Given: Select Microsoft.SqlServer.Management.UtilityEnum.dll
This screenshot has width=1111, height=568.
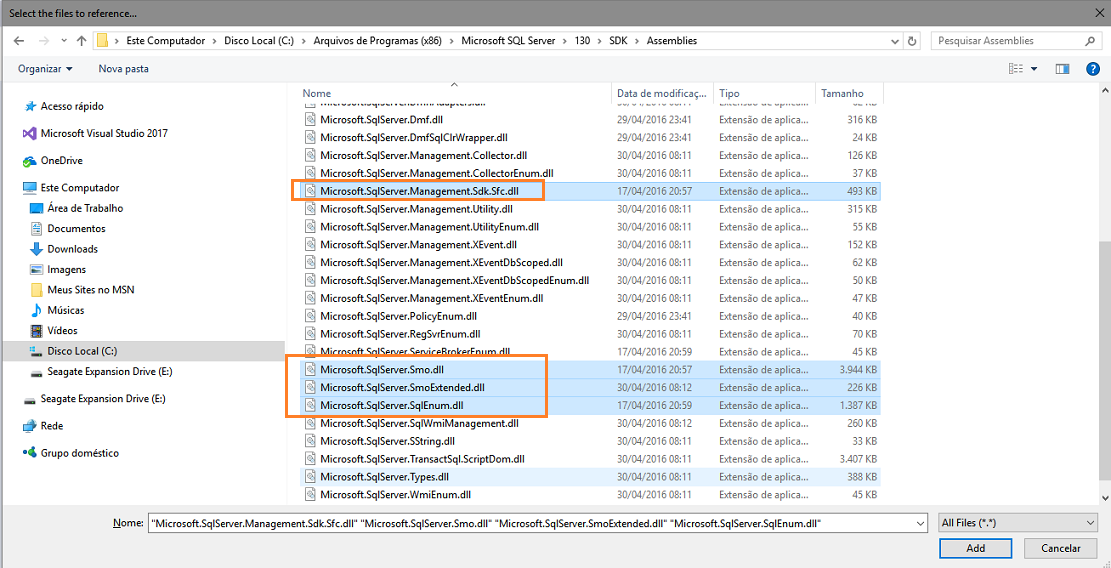Looking at the screenshot, I should tap(429, 227).
